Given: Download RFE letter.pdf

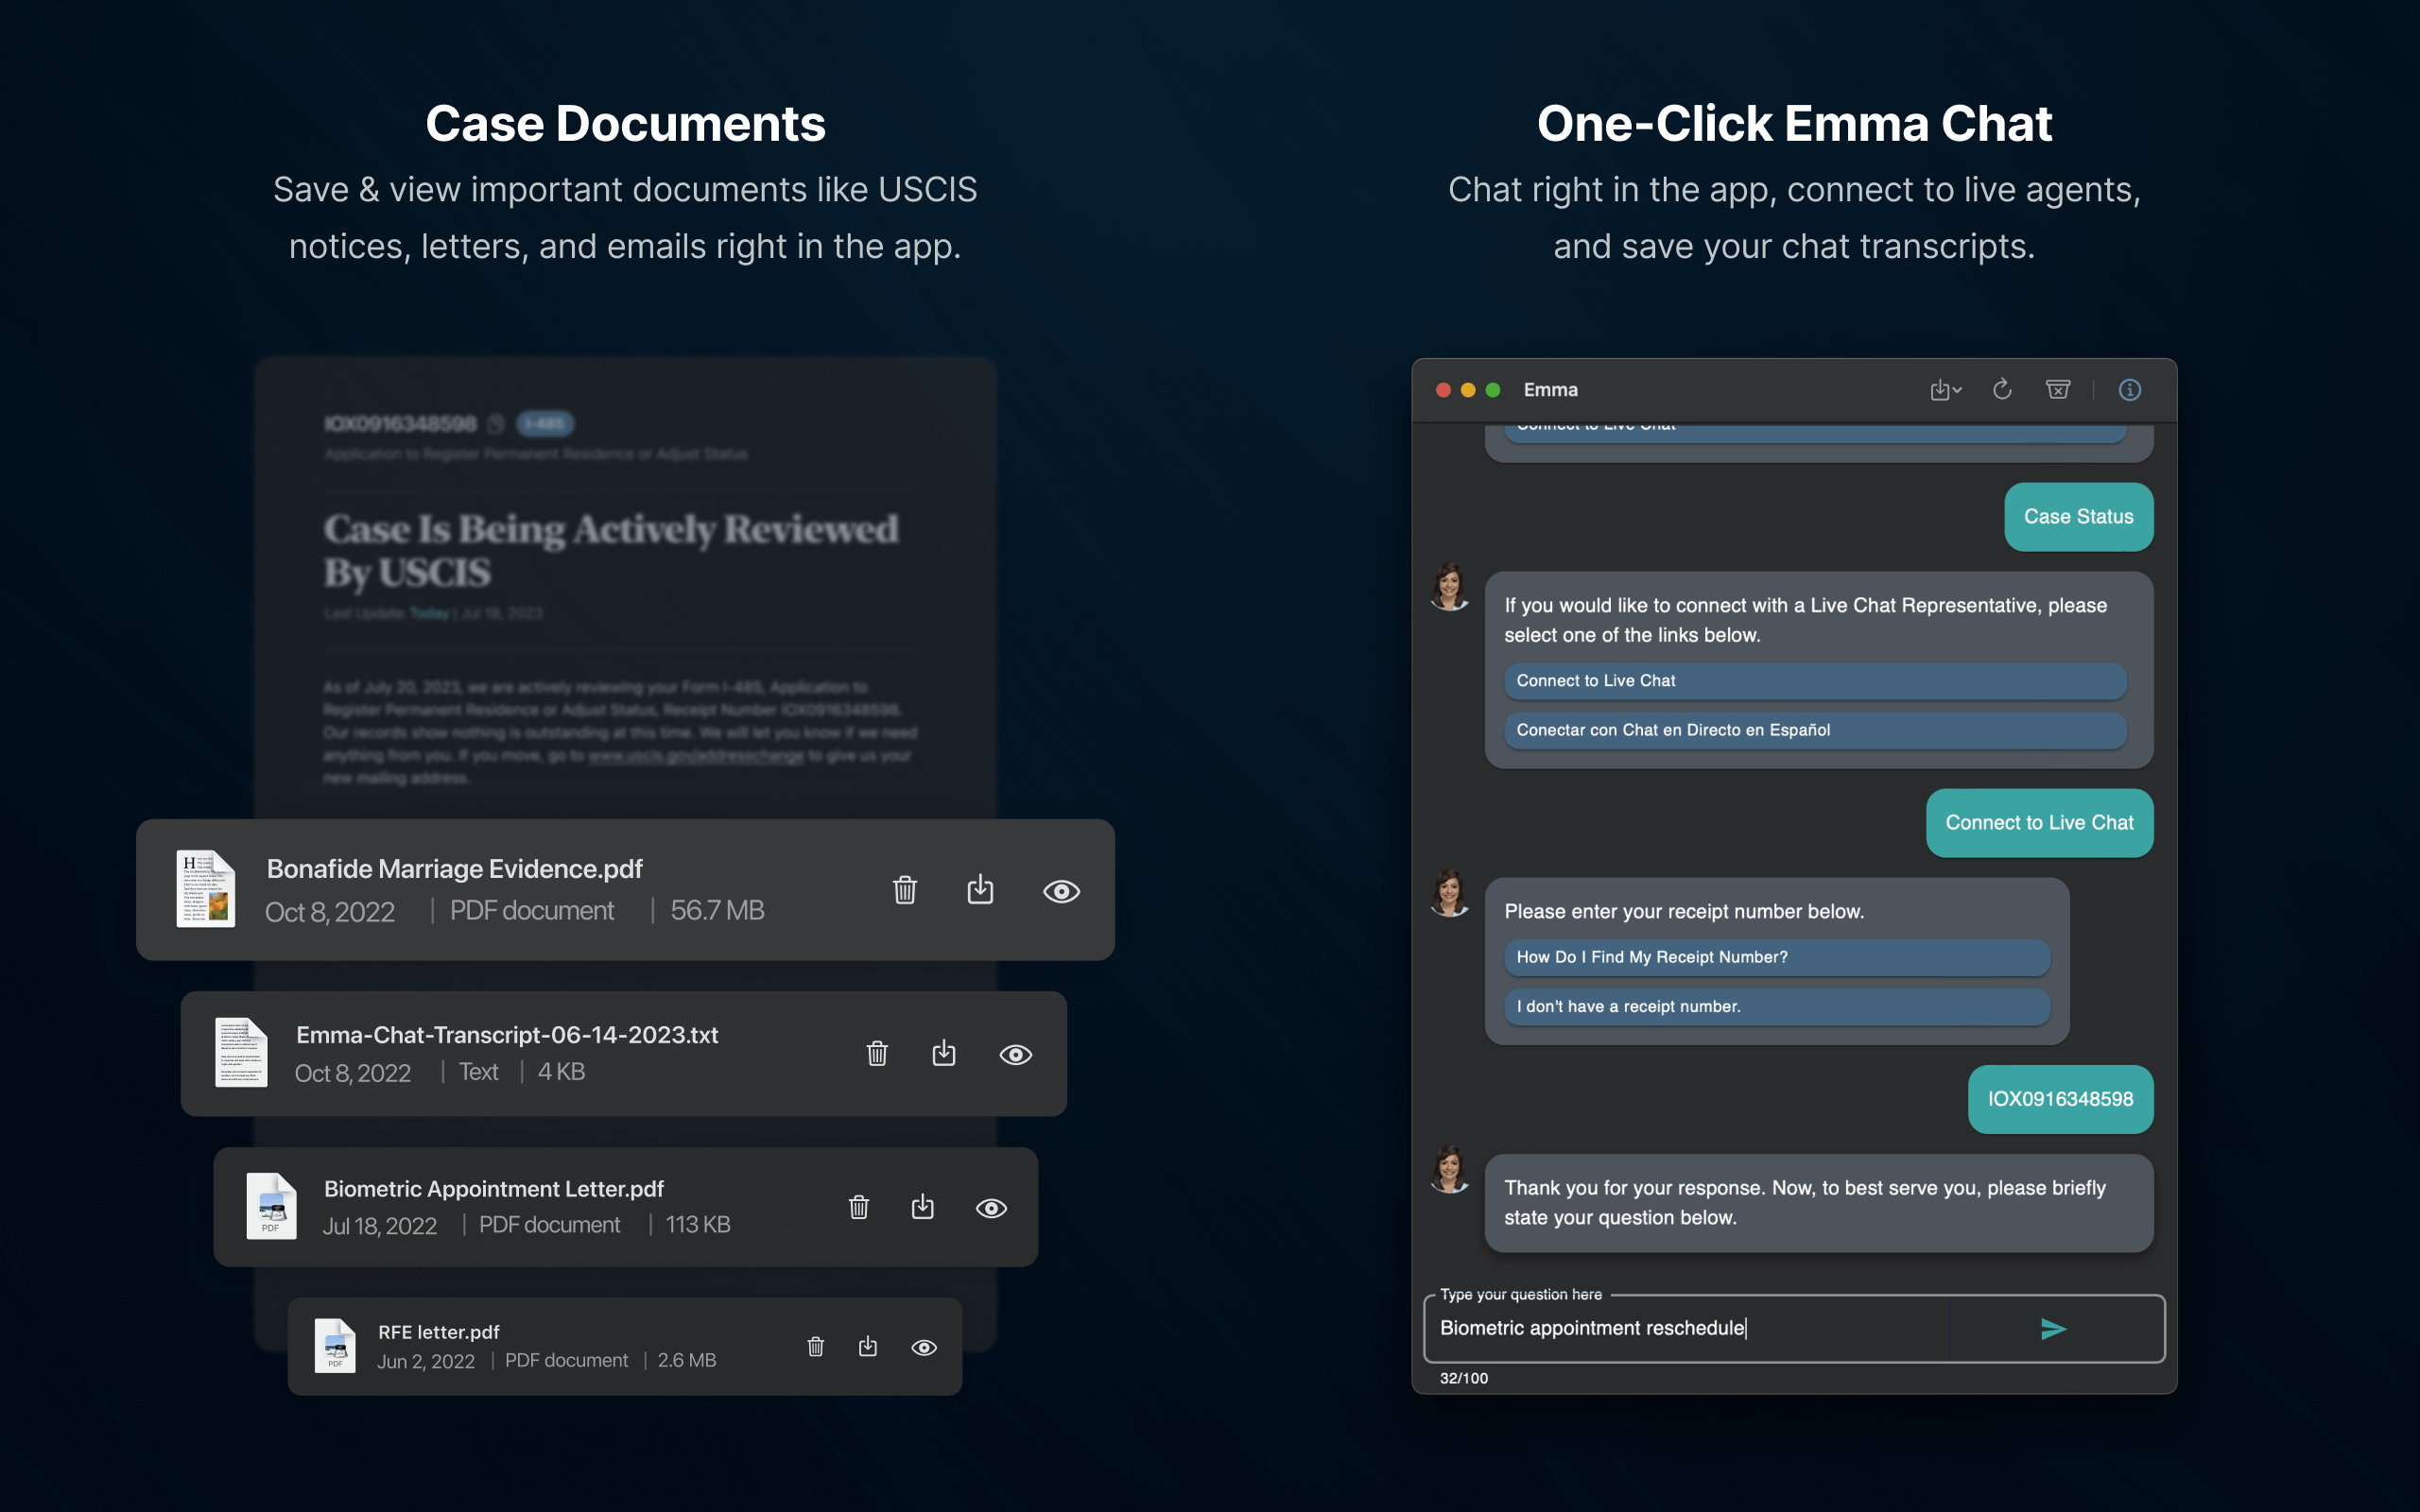Looking at the screenshot, I should (x=868, y=1346).
